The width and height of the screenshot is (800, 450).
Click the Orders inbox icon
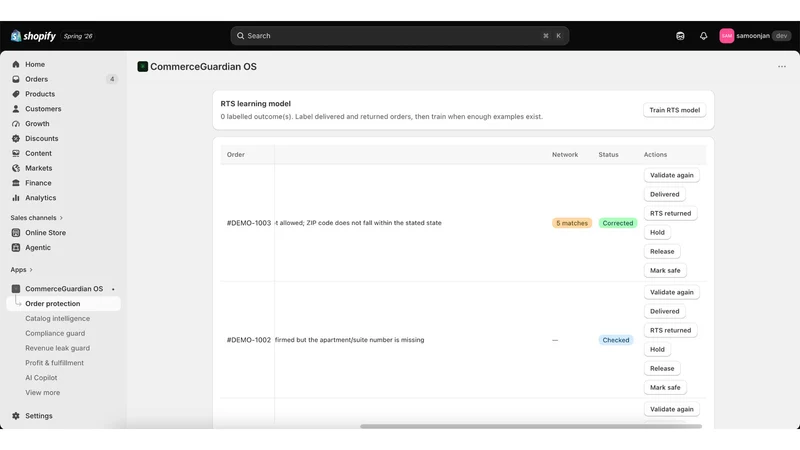[16, 79]
